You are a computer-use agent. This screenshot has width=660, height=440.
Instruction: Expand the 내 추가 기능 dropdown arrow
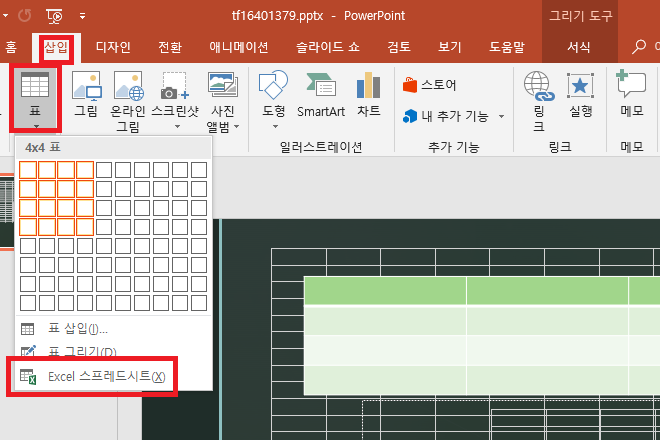coord(501,116)
